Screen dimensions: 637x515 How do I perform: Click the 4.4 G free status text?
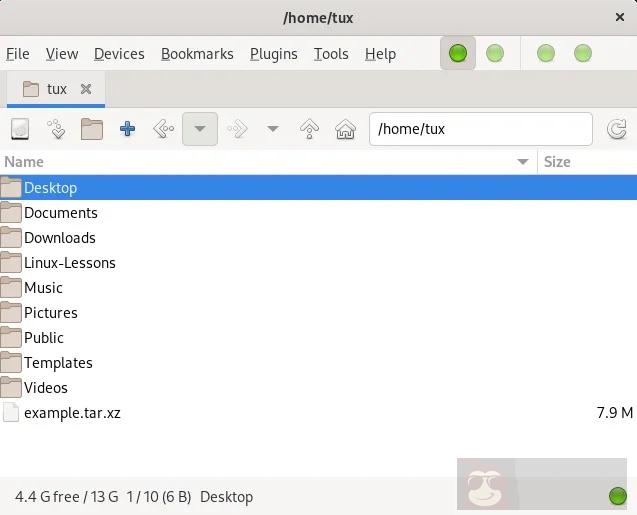[x=48, y=497]
